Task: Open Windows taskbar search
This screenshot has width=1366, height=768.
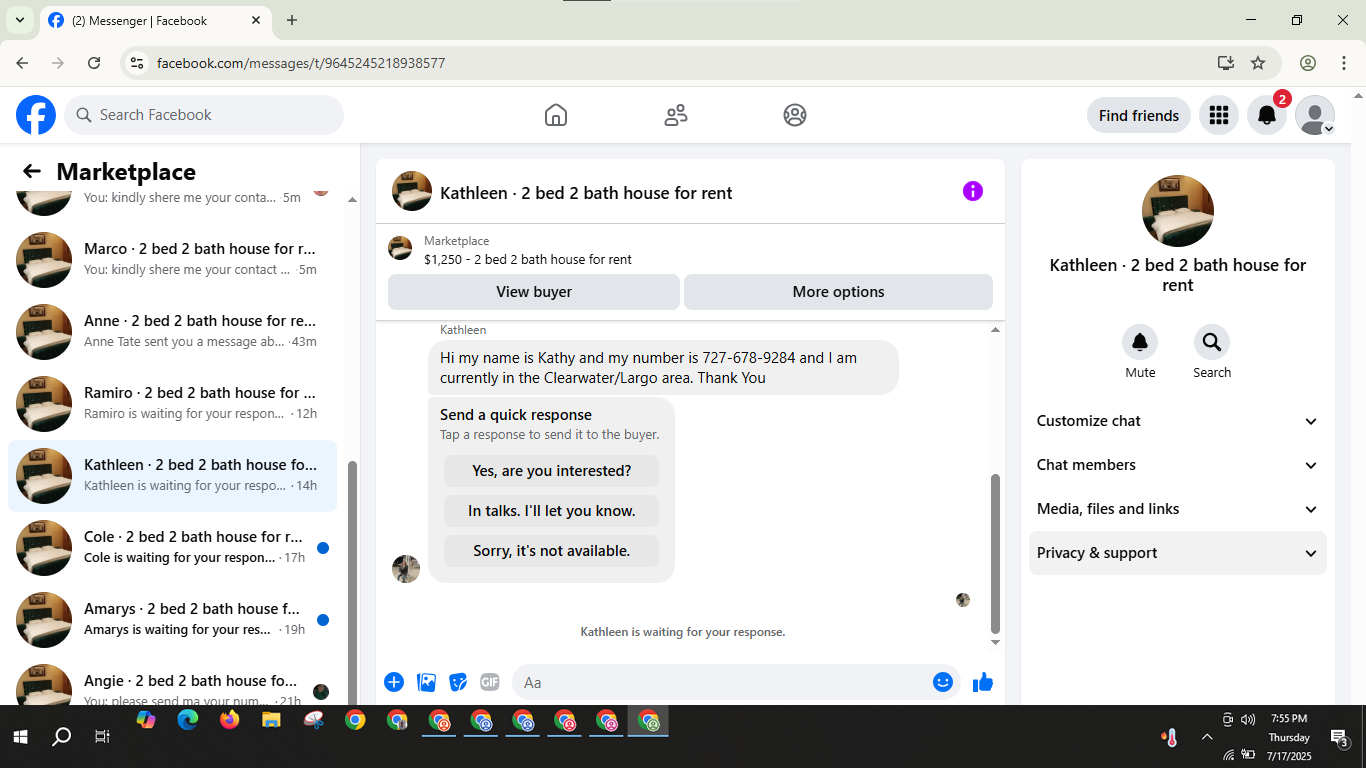Action: click(61, 737)
